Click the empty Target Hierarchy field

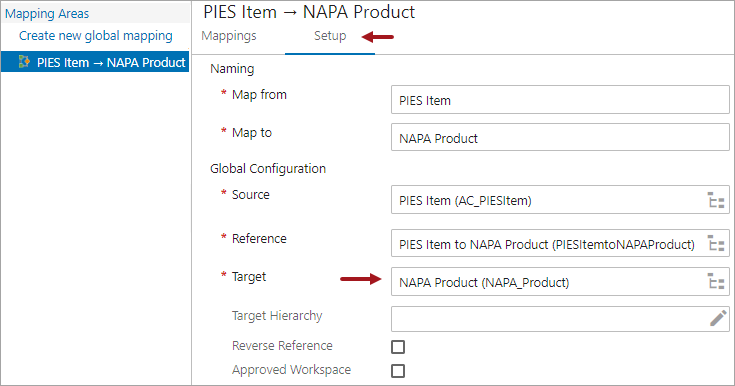coord(549,319)
